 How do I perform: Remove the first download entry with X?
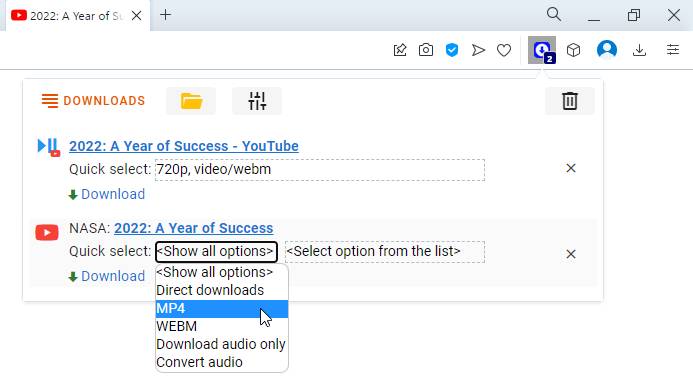click(x=571, y=168)
